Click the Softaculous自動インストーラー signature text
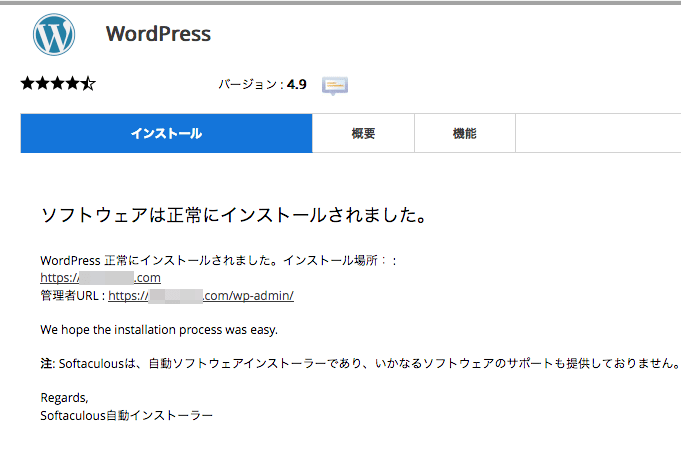The width and height of the screenshot is (681, 449). (x=126, y=416)
